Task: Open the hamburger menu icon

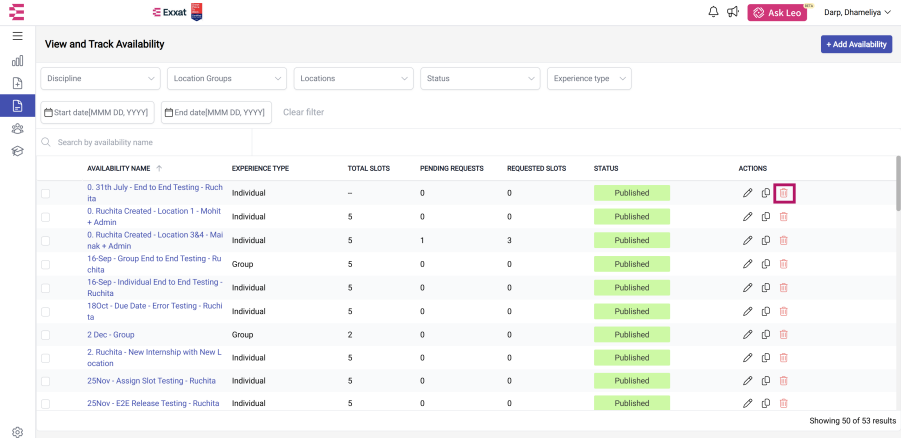Action: click(17, 36)
